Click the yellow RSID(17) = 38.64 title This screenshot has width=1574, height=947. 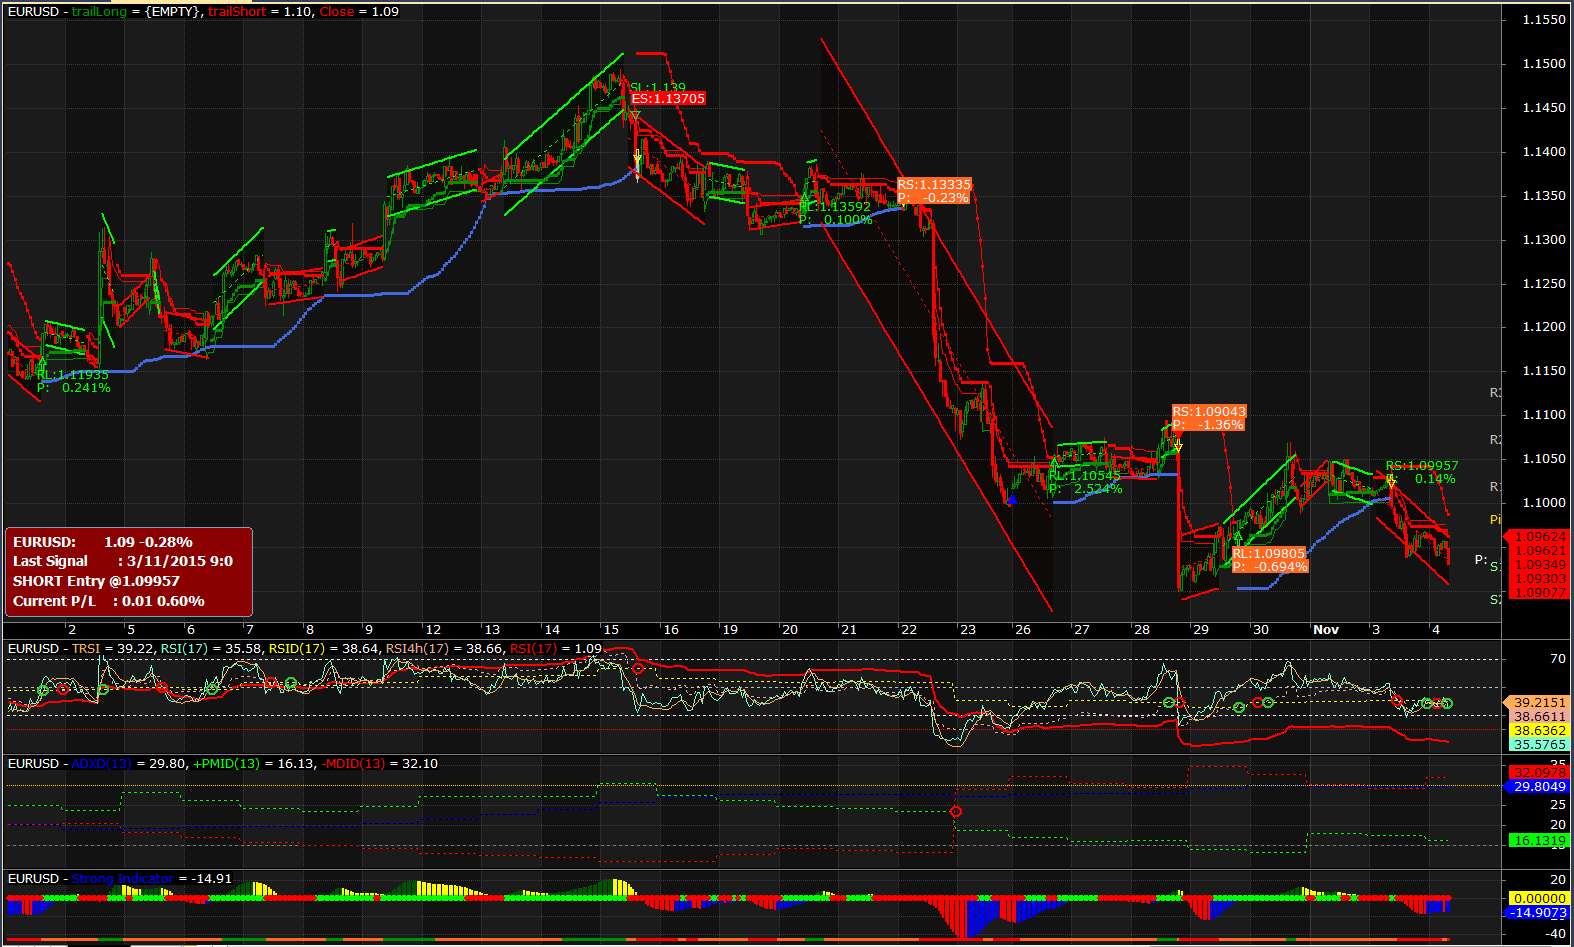(x=324, y=649)
